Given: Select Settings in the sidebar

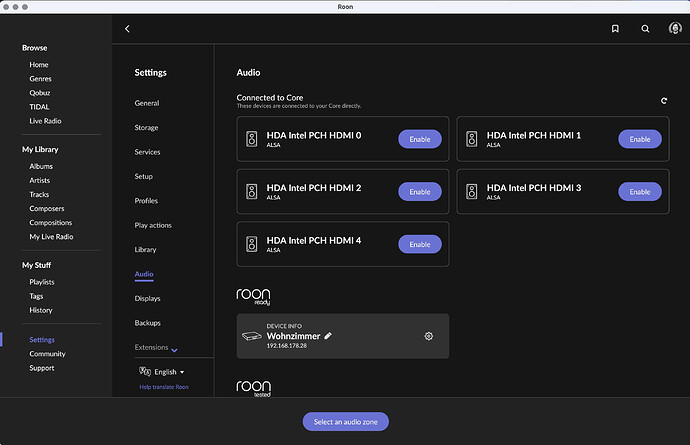Looking at the screenshot, I should pos(42,340).
